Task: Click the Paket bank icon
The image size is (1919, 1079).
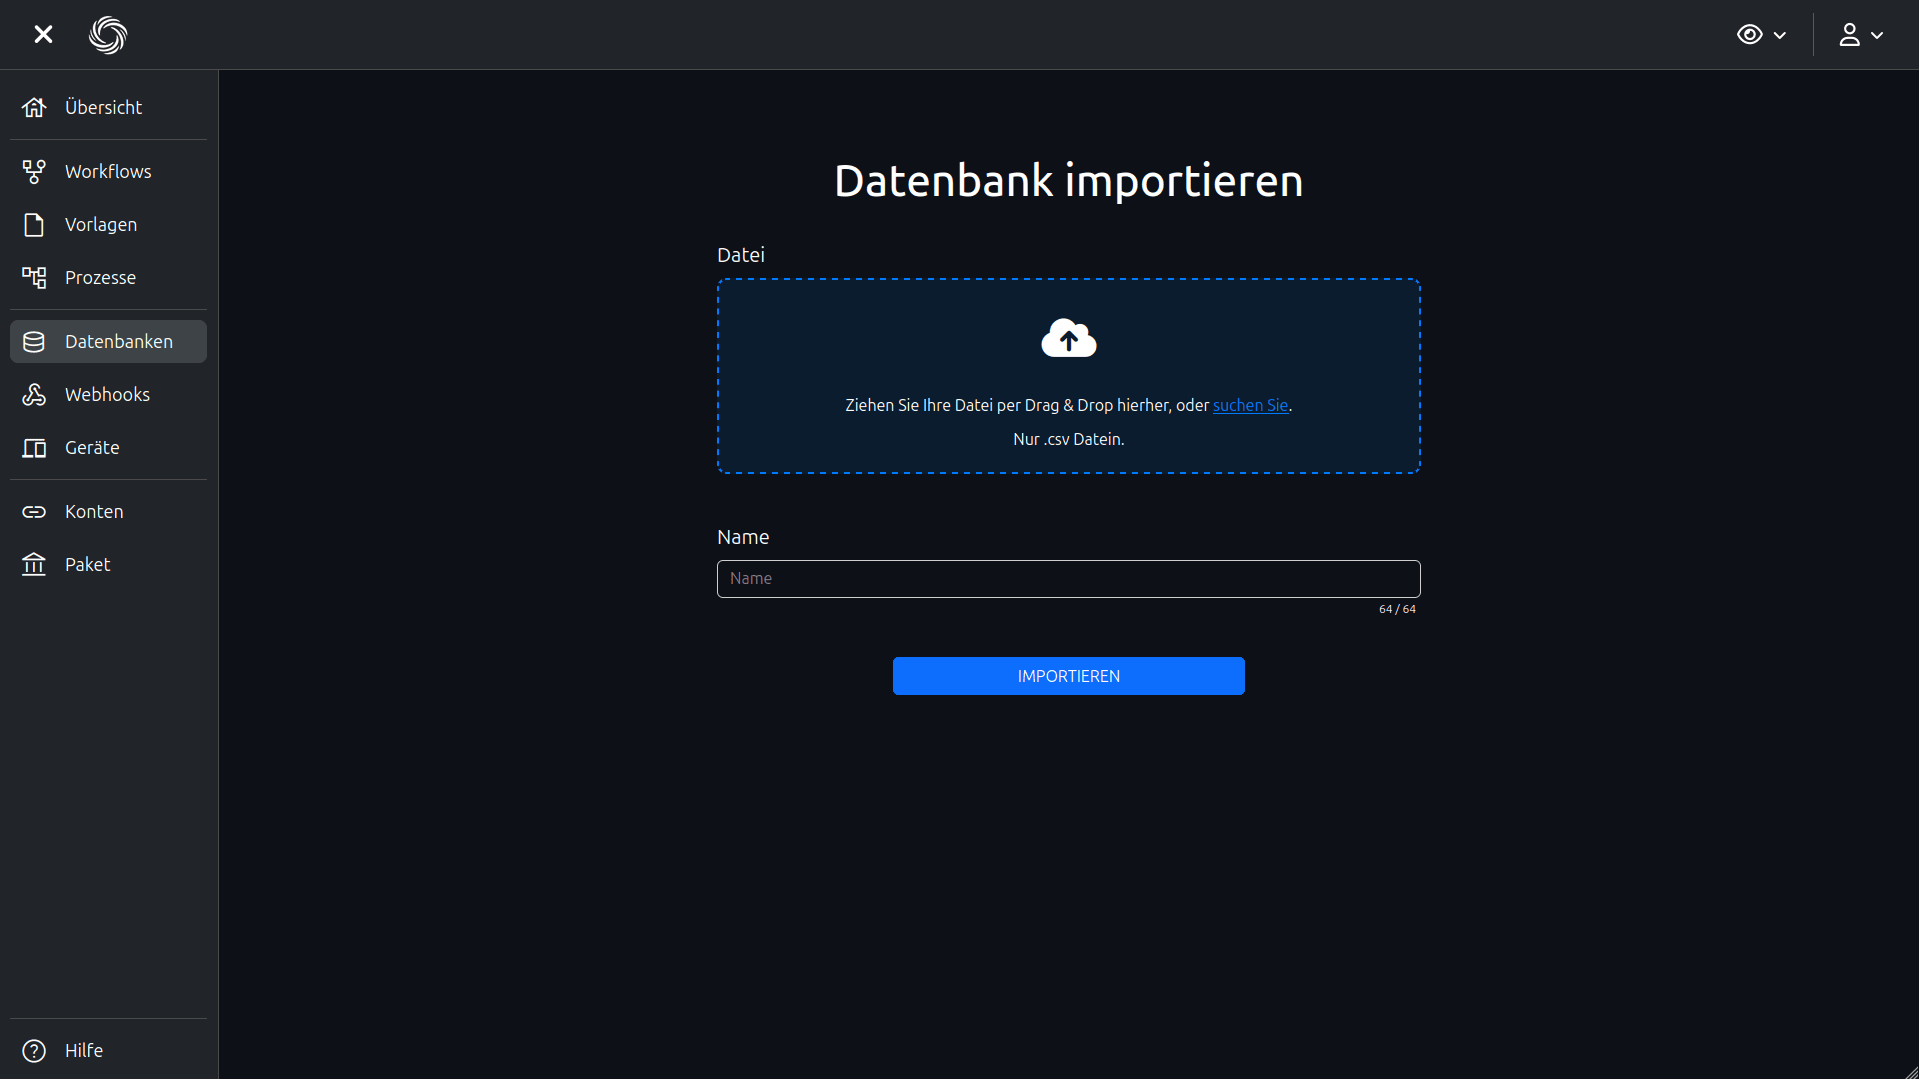Action: tap(34, 564)
